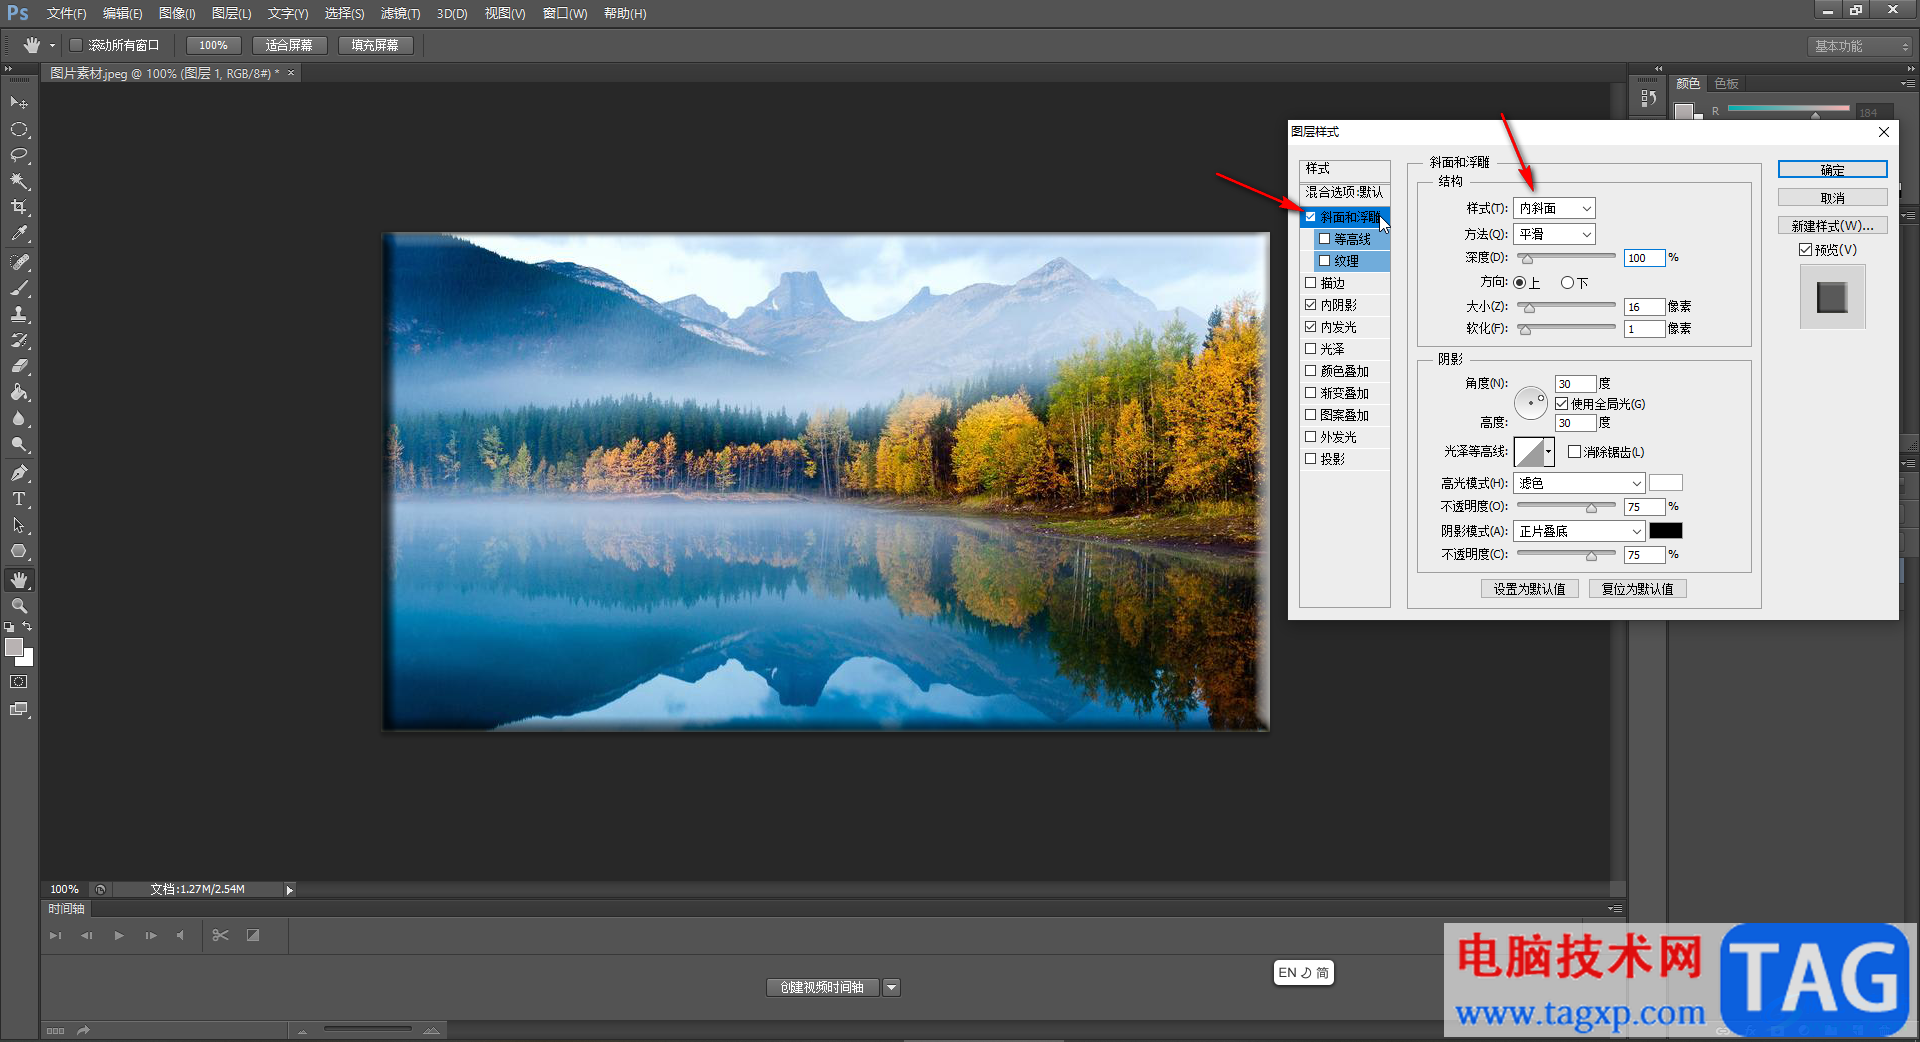Toggle Preview (预览) checkbox
The height and width of the screenshot is (1042, 1920).
tap(1805, 250)
